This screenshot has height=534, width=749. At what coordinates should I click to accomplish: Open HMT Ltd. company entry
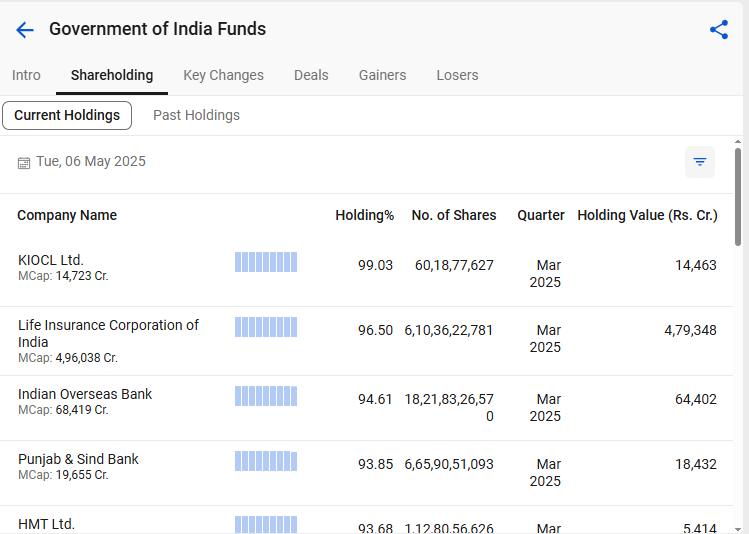[x=46, y=524]
